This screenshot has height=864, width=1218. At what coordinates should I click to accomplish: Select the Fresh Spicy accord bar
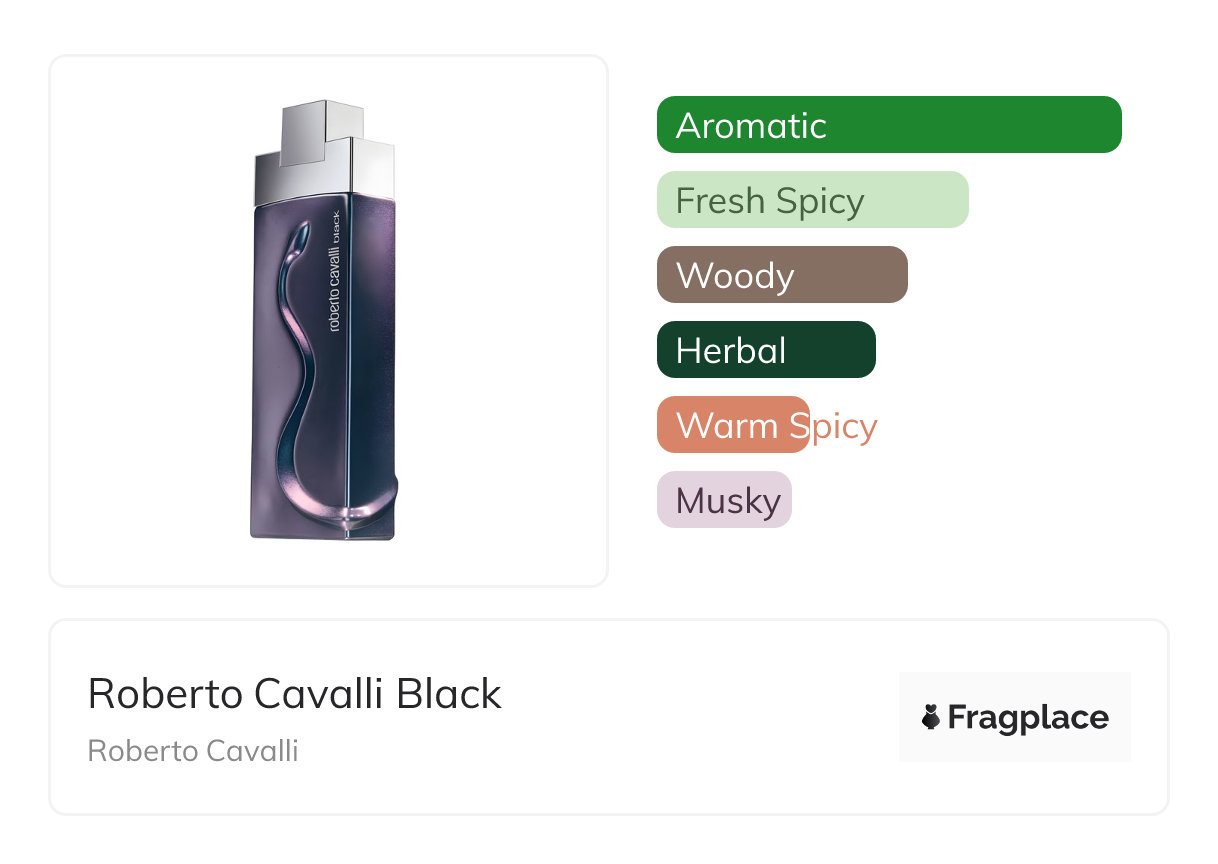(x=812, y=200)
